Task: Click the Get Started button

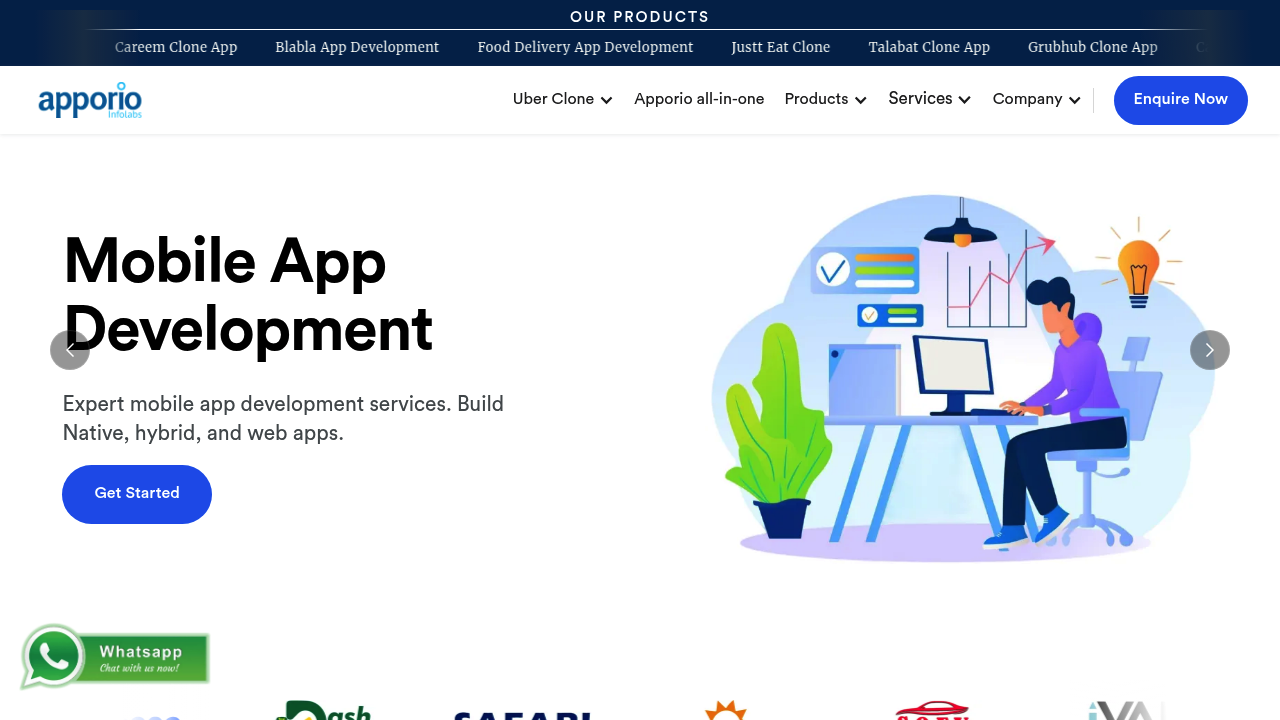Action: (137, 494)
